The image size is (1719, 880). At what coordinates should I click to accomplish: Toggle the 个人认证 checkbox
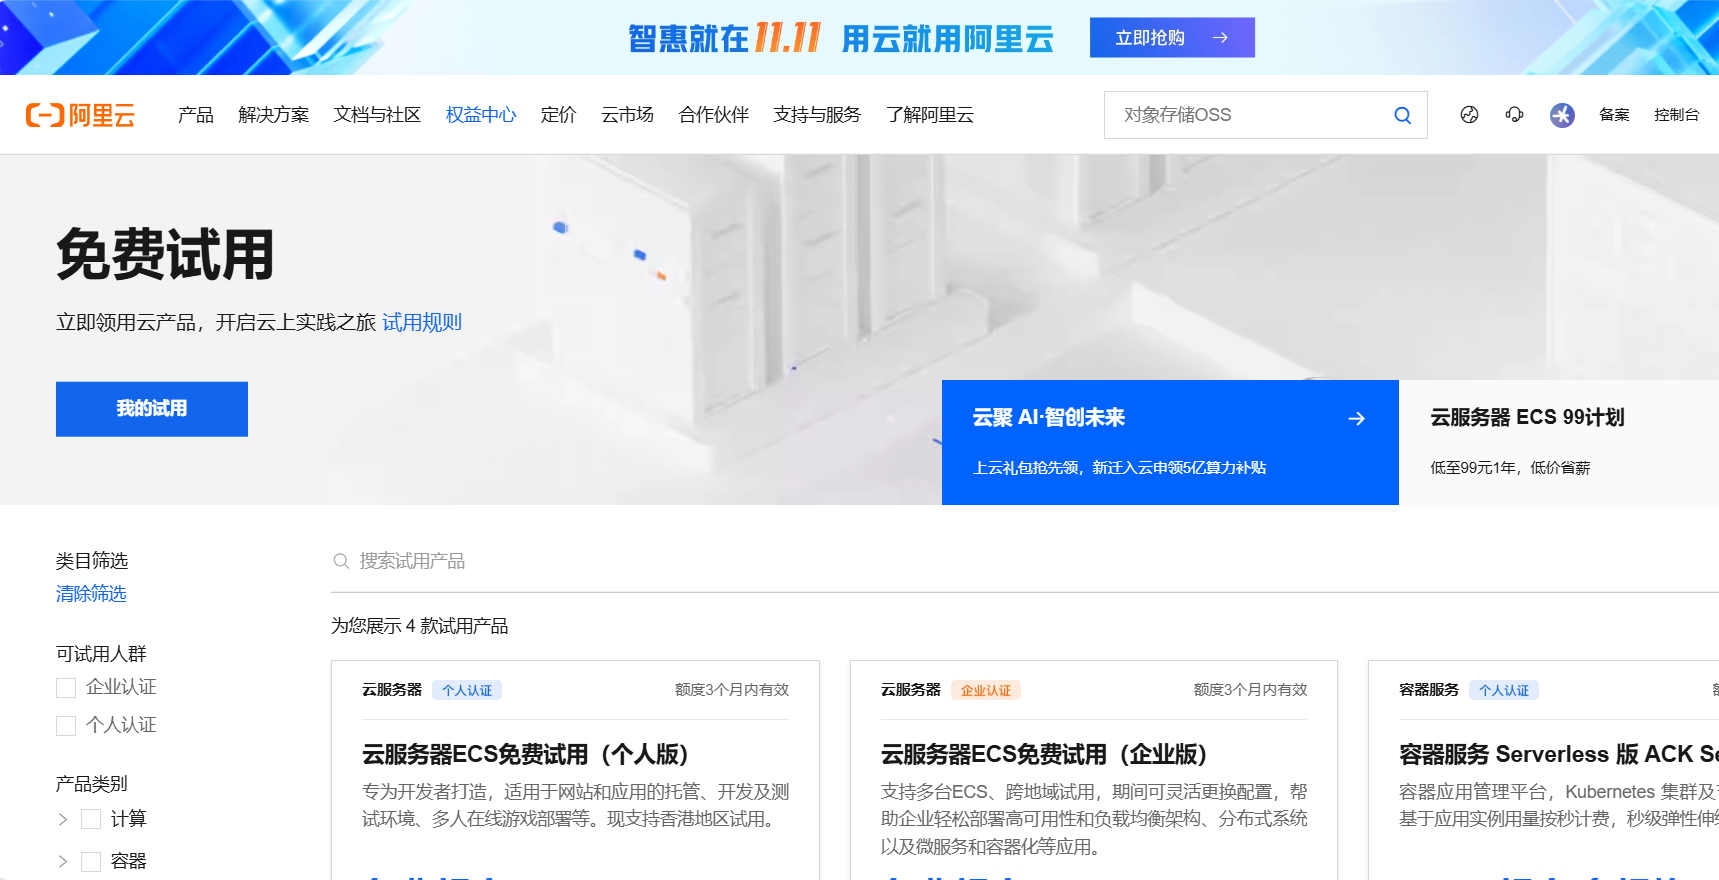[66, 726]
